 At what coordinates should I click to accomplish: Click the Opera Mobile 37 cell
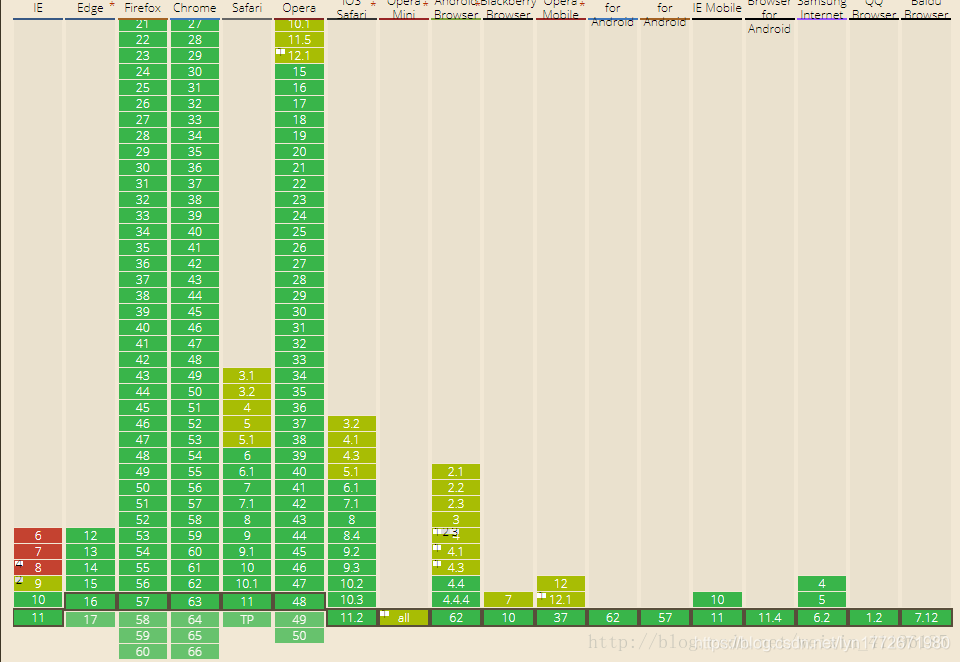(561, 617)
